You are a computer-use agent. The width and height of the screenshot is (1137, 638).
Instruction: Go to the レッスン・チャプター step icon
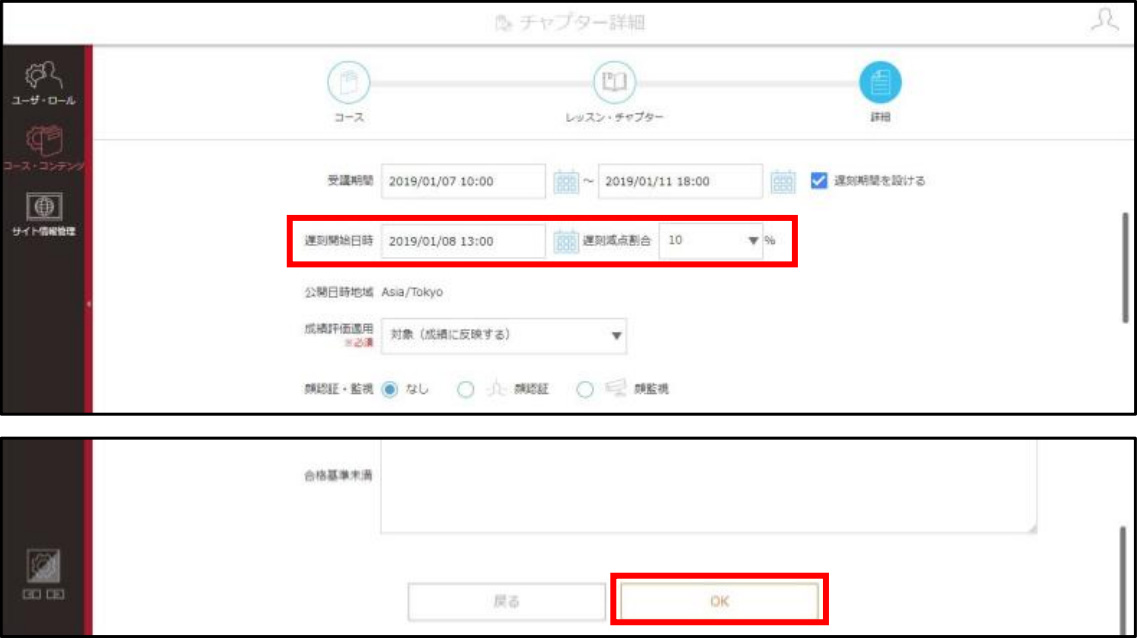tap(614, 83)
